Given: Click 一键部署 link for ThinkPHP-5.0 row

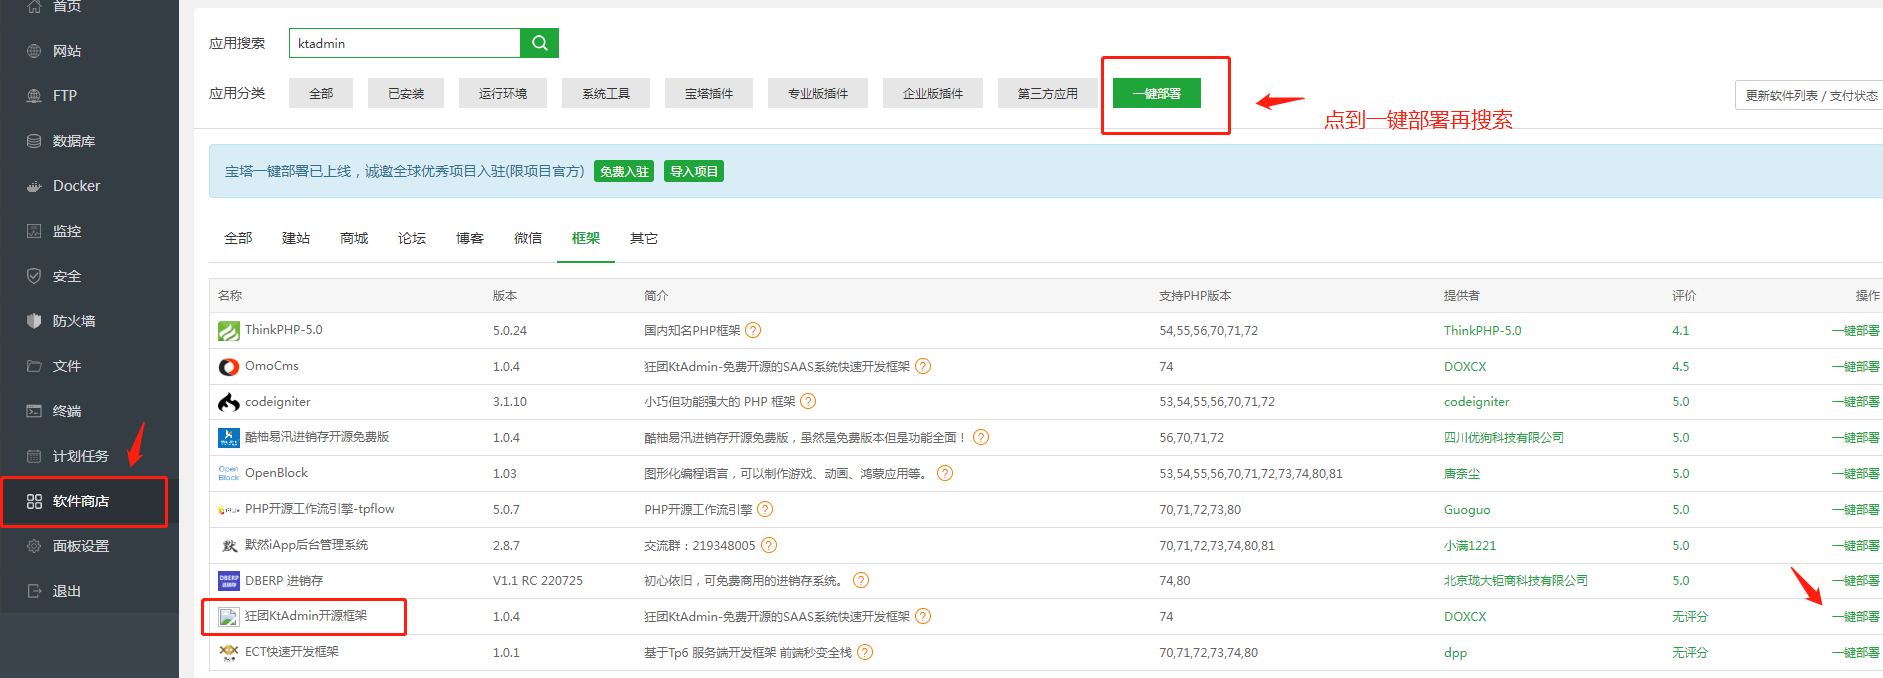Looking at the screenshot, I should [1856, 331].
